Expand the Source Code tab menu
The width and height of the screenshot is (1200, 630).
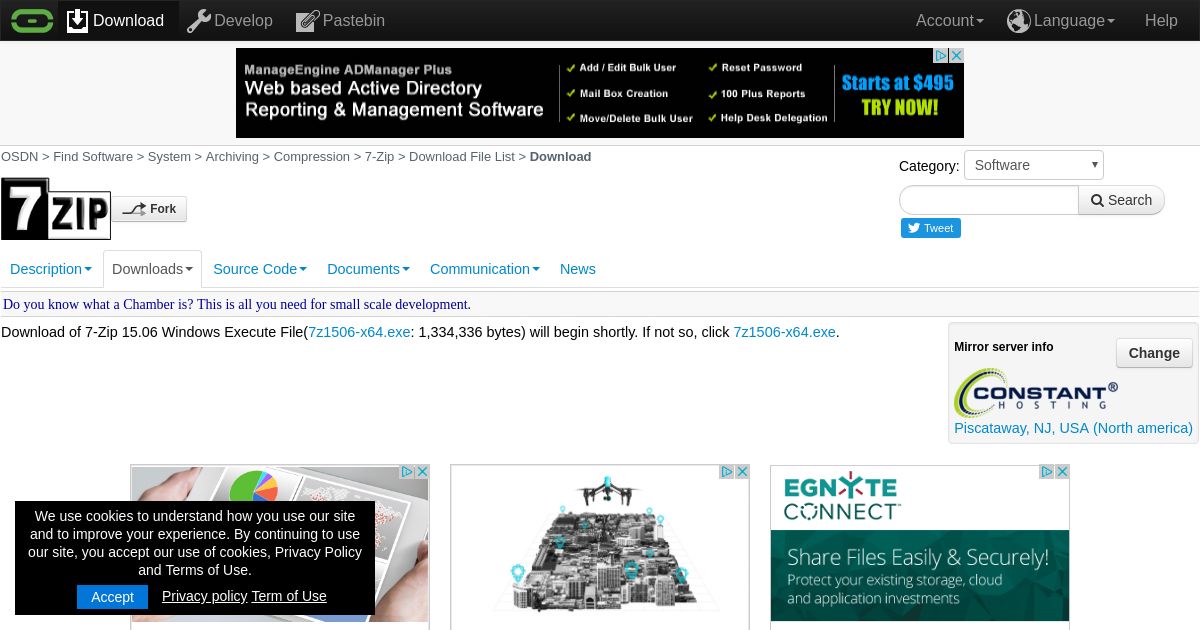(260, 269)
